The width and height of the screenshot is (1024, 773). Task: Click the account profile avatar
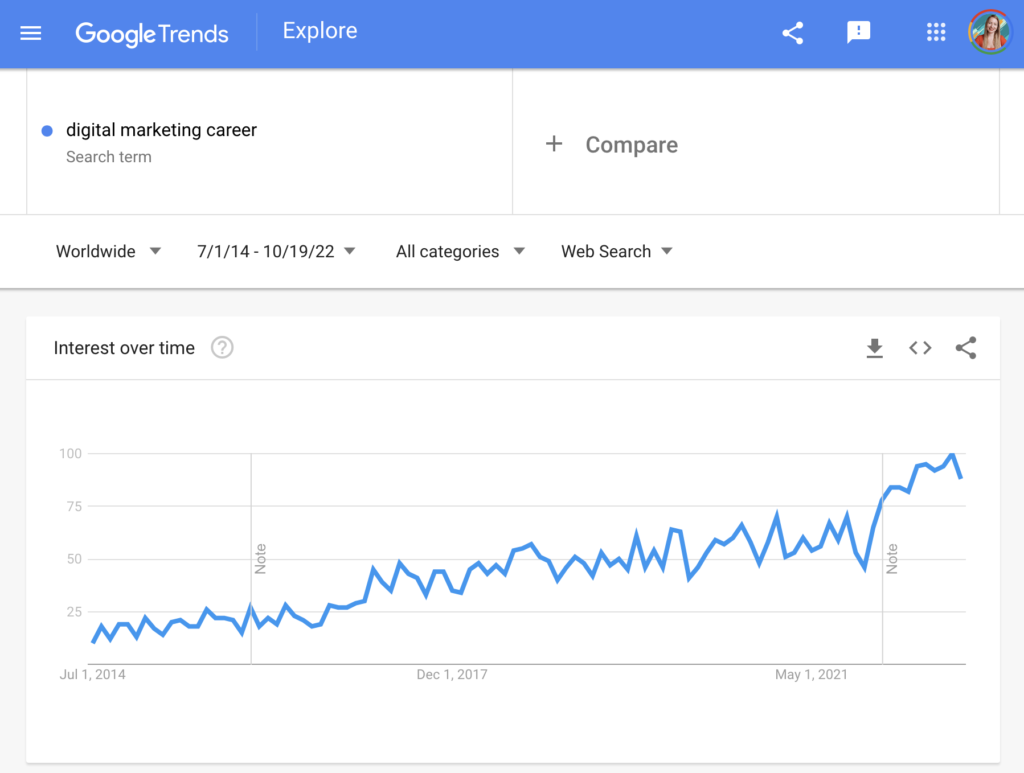(990, 33)
